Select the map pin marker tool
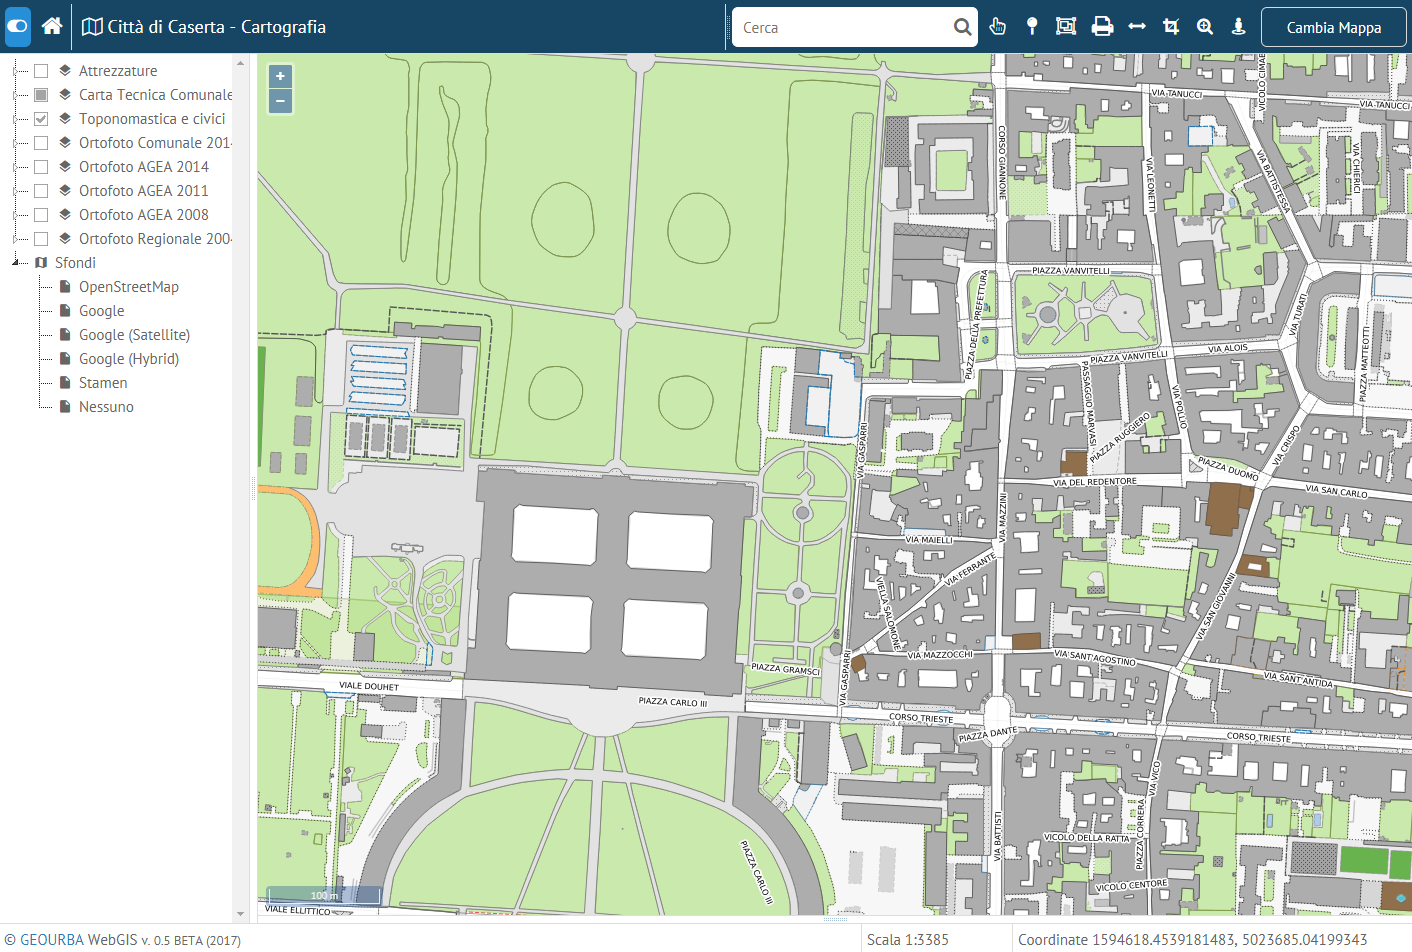The image size is (1412, 952). 1032,27
